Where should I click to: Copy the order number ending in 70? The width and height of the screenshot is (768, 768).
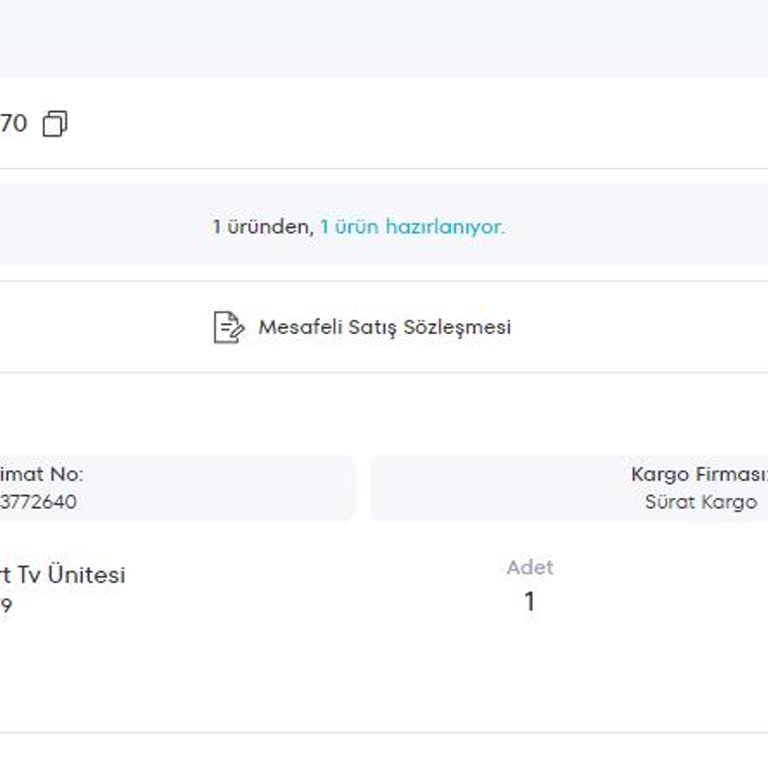(55, 123)
